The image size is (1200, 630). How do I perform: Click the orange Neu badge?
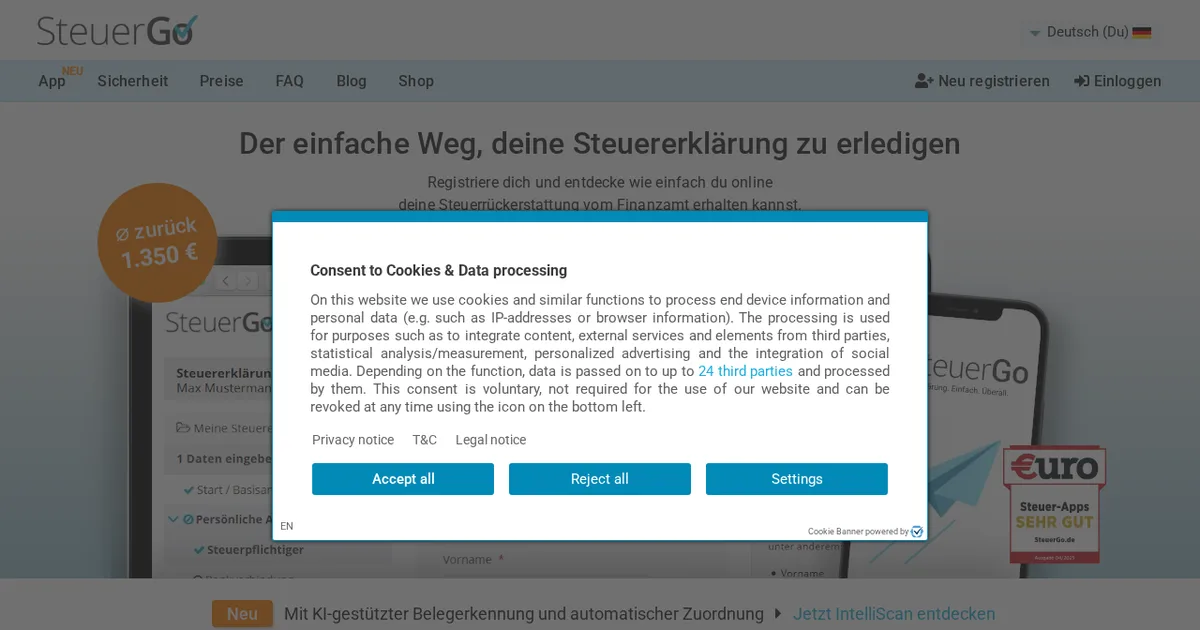[x=242, y=614]
